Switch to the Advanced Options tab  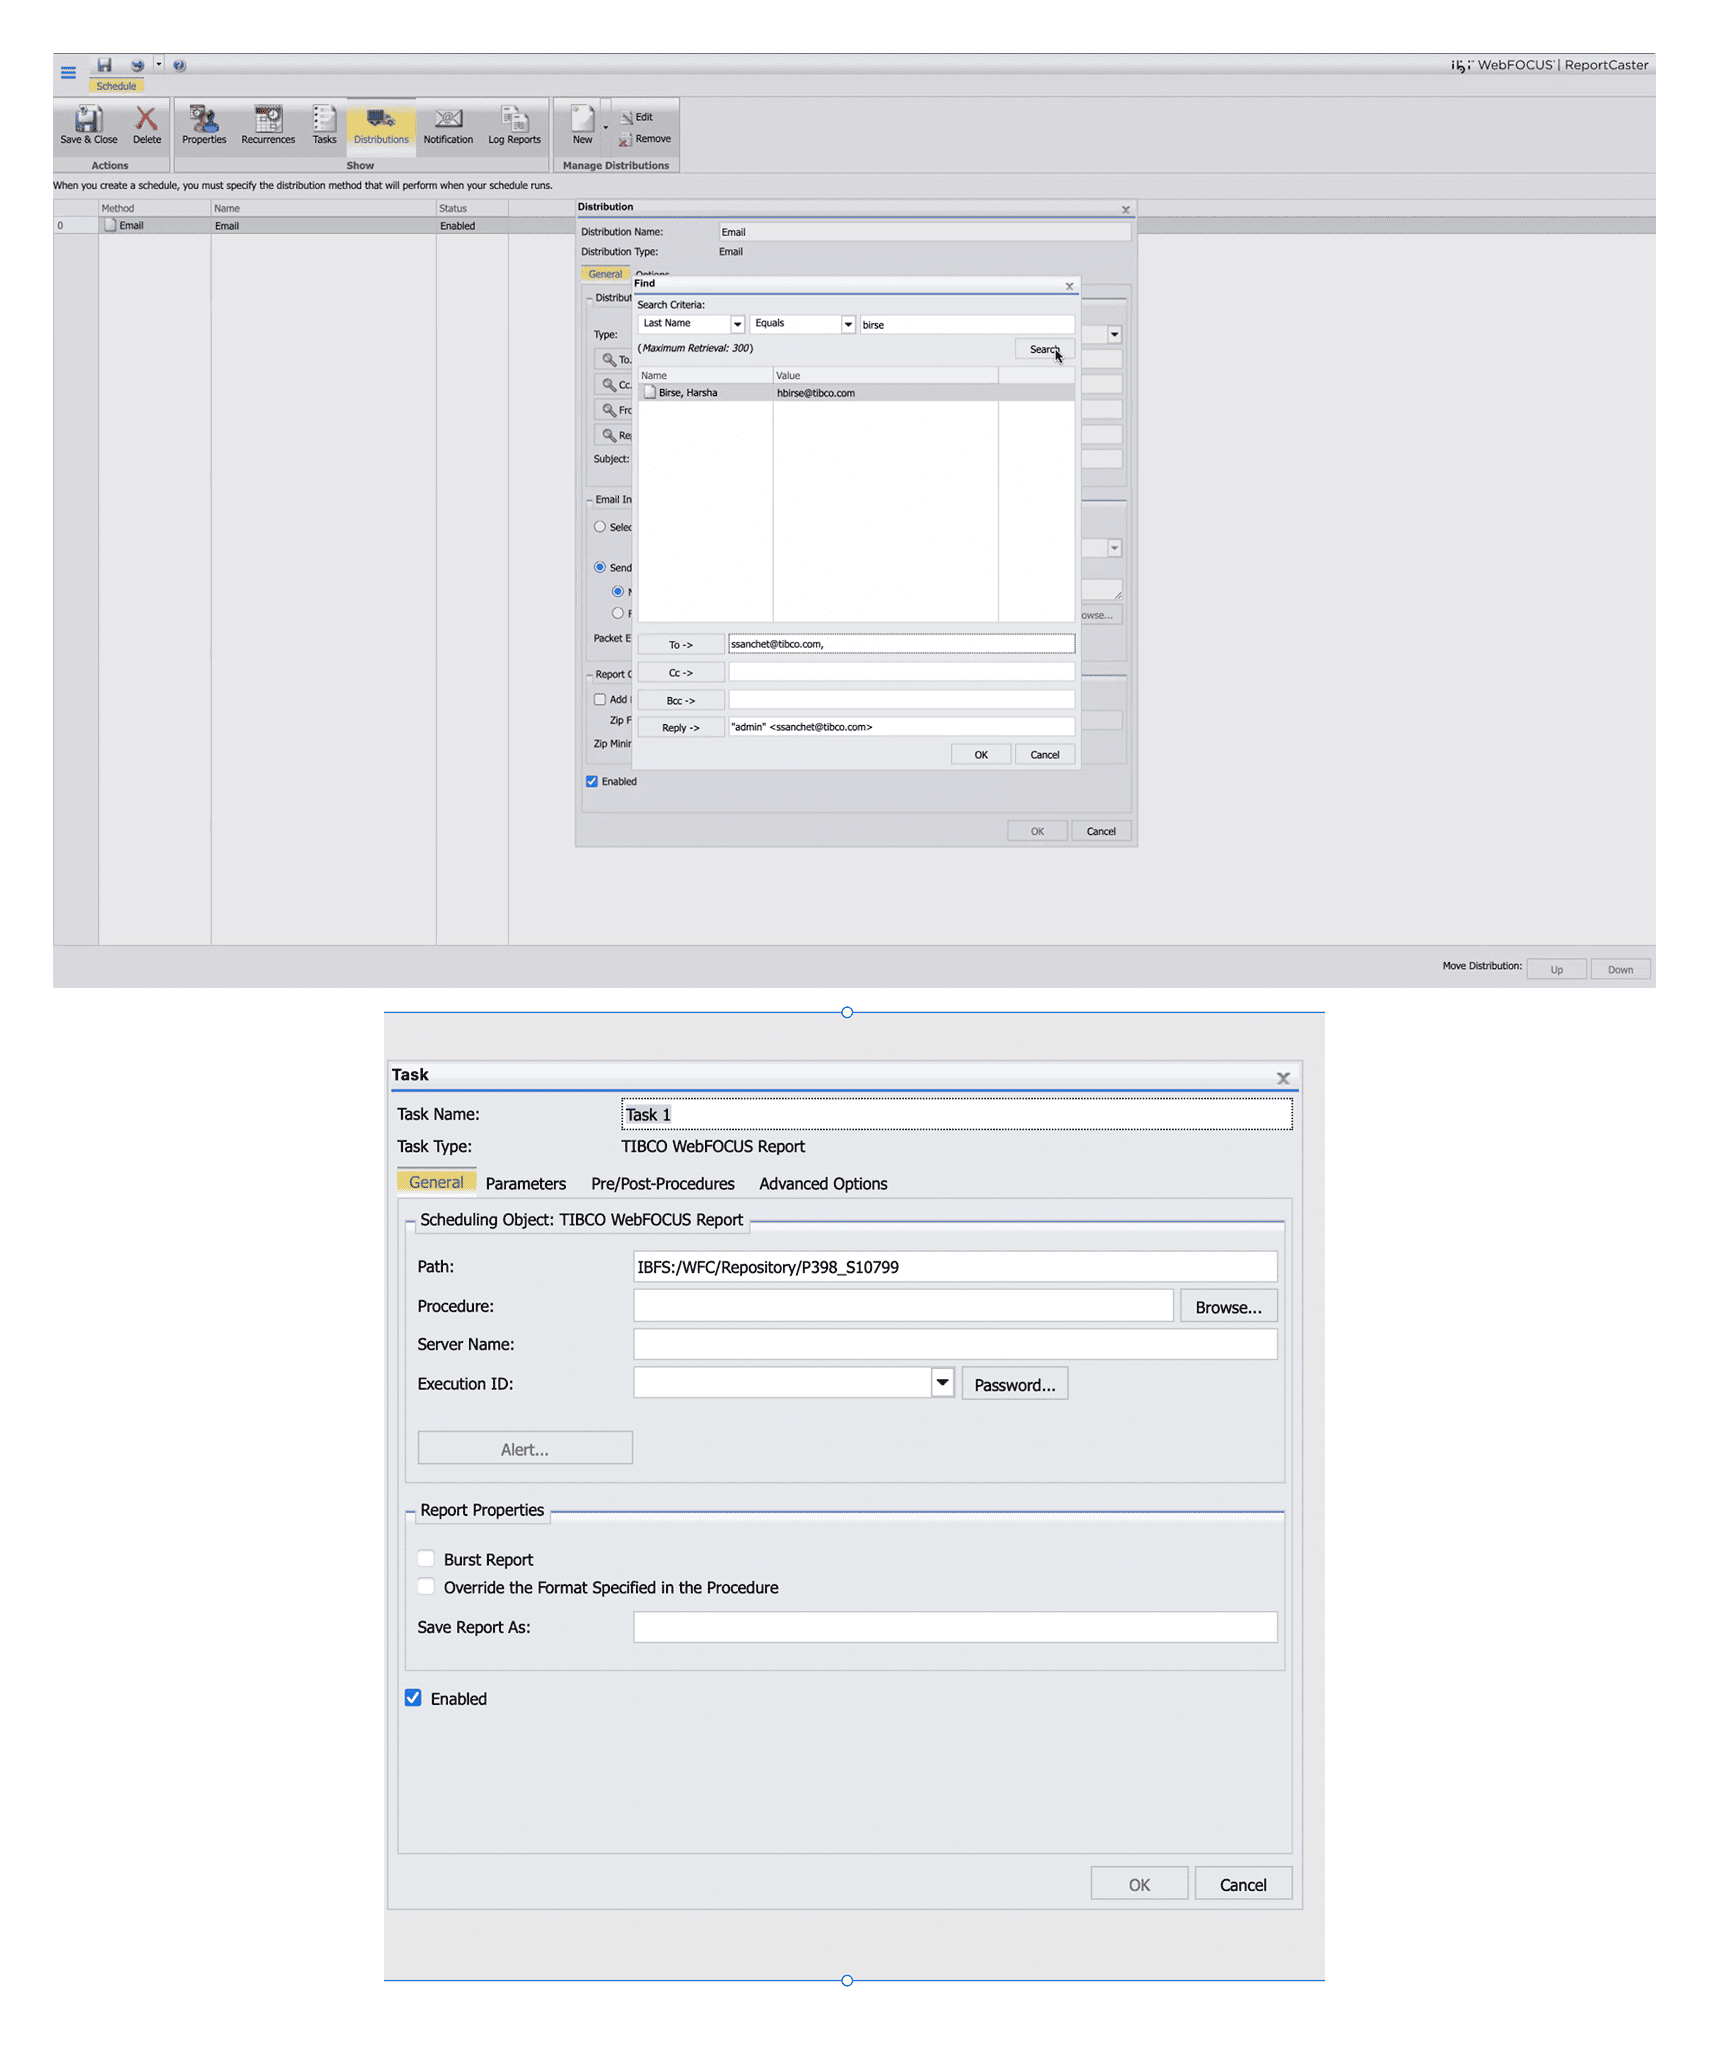822,1183
